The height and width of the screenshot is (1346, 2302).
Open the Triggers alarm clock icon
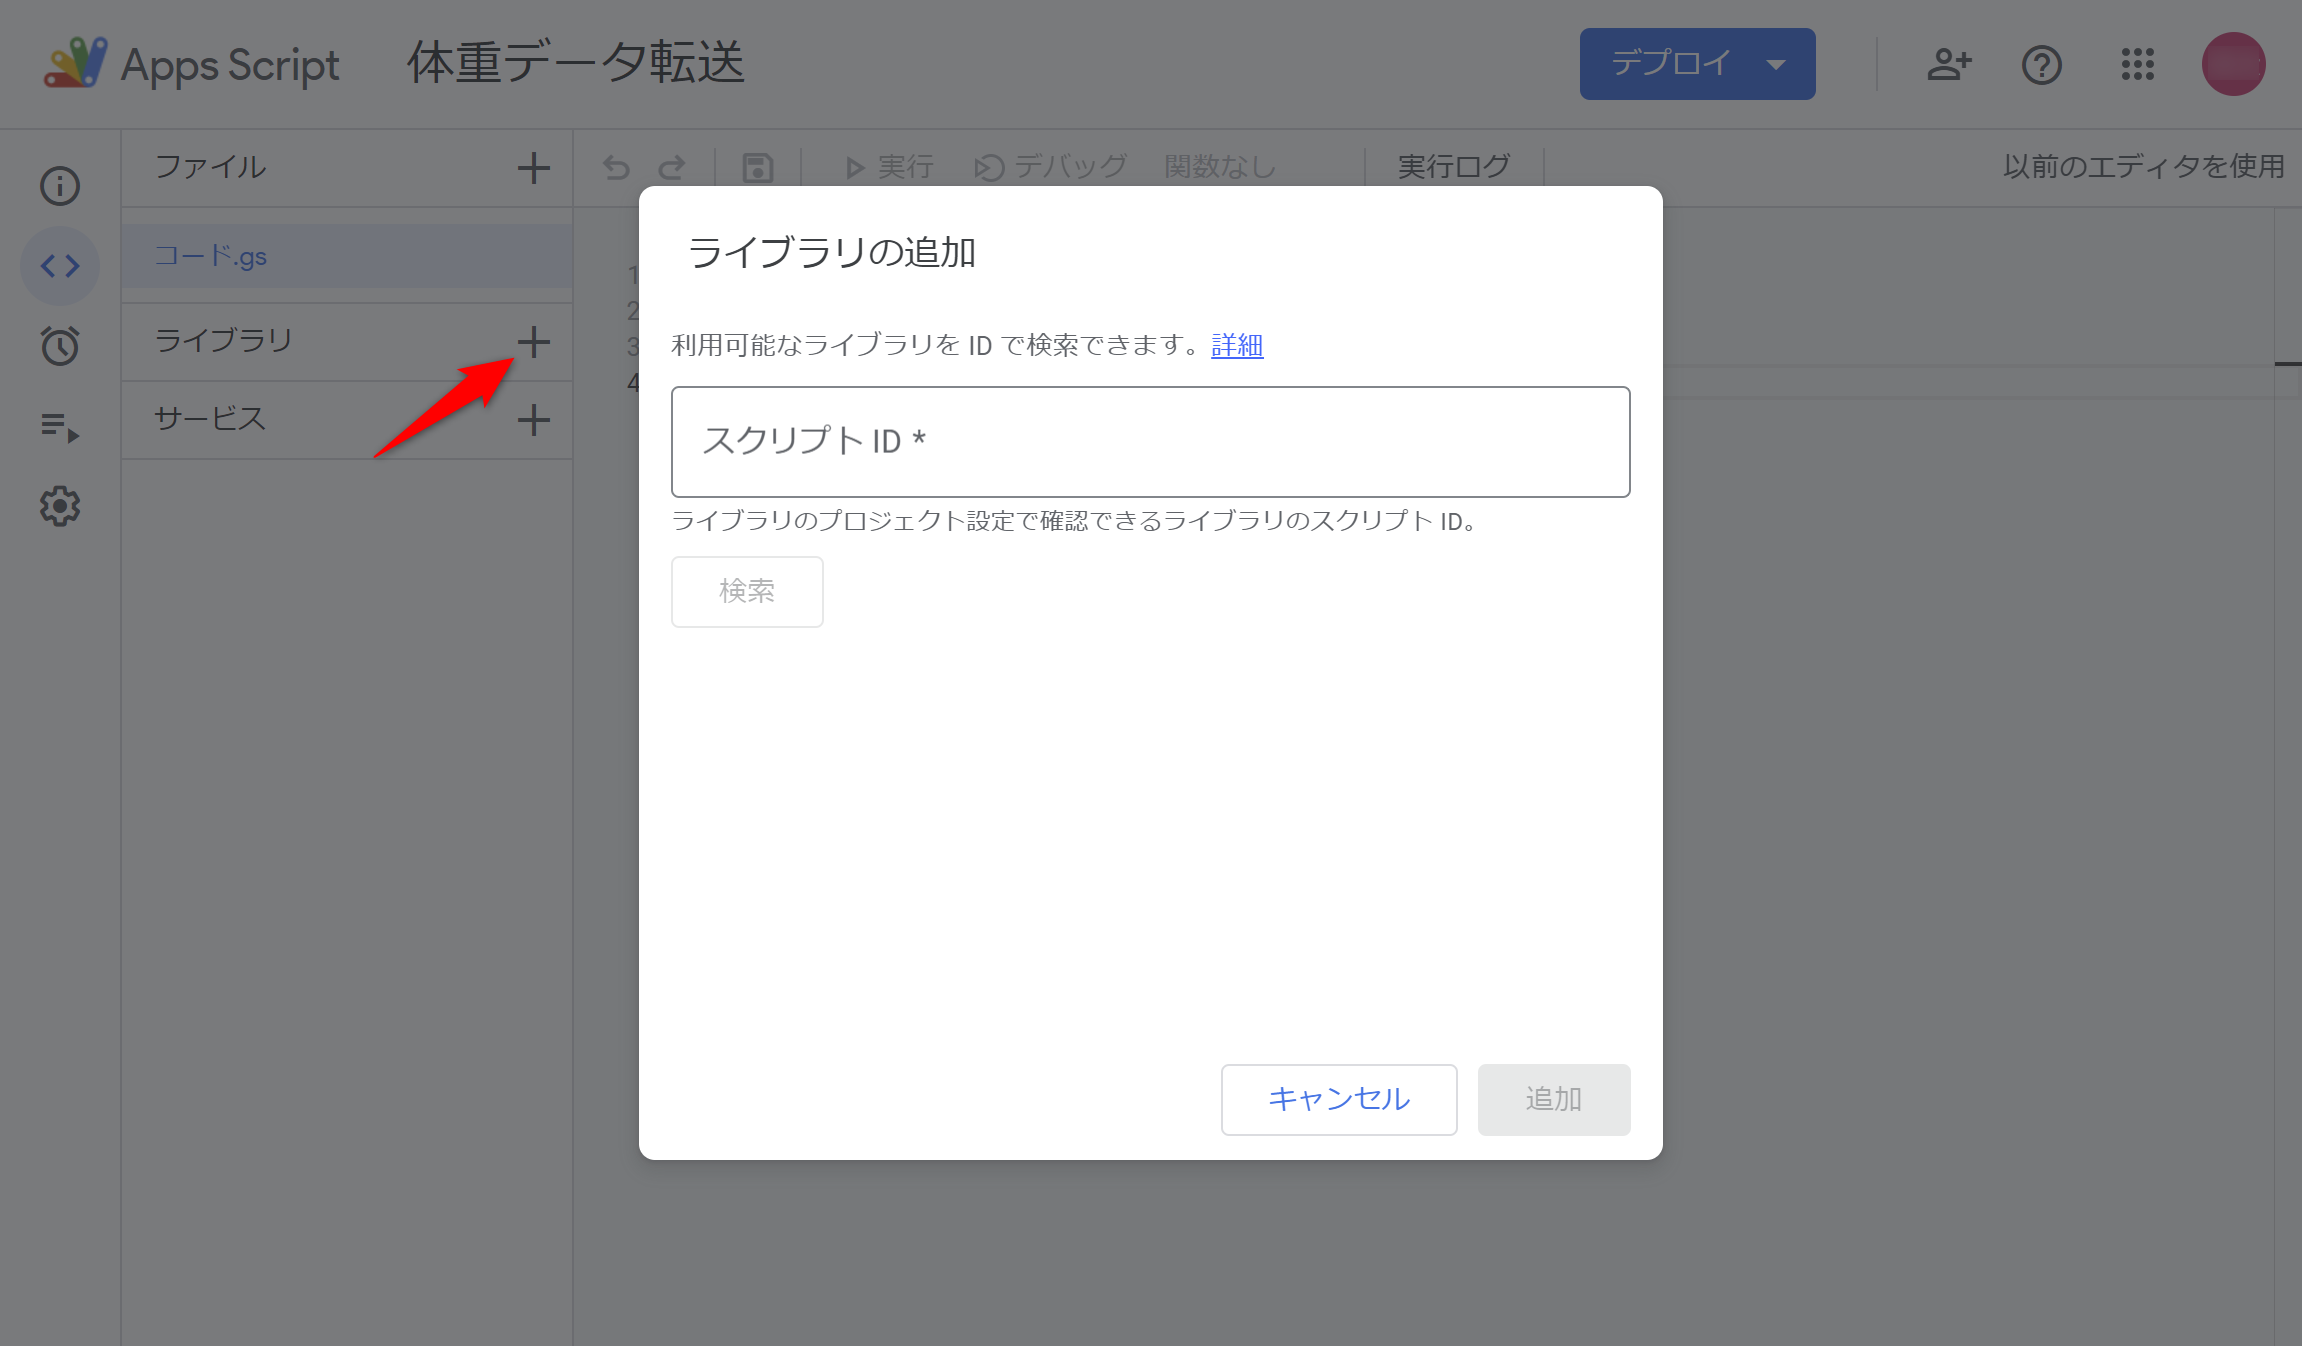[60, 346]
